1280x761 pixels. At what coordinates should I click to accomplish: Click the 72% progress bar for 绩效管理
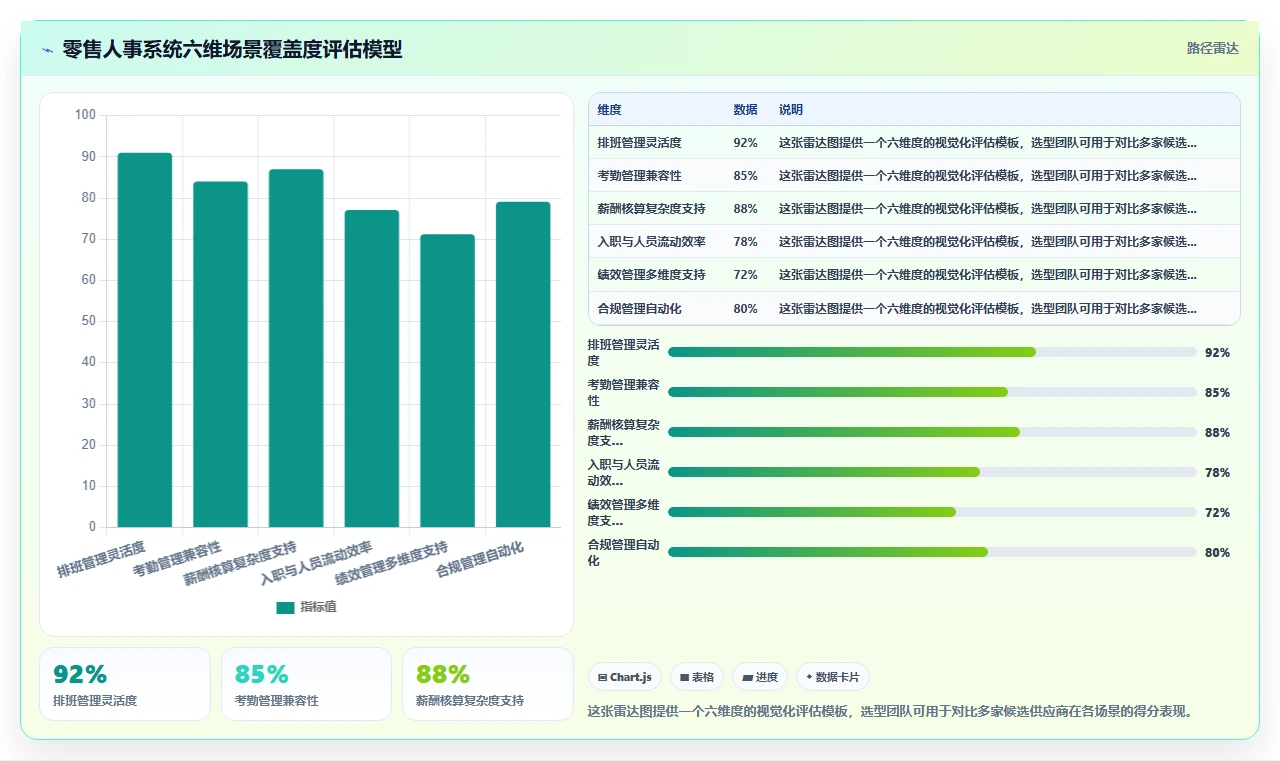932,512
